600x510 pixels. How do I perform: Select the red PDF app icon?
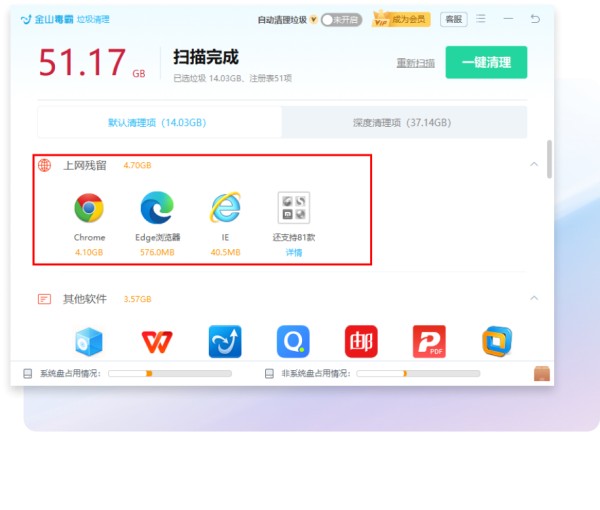click(x=429, y=341)
